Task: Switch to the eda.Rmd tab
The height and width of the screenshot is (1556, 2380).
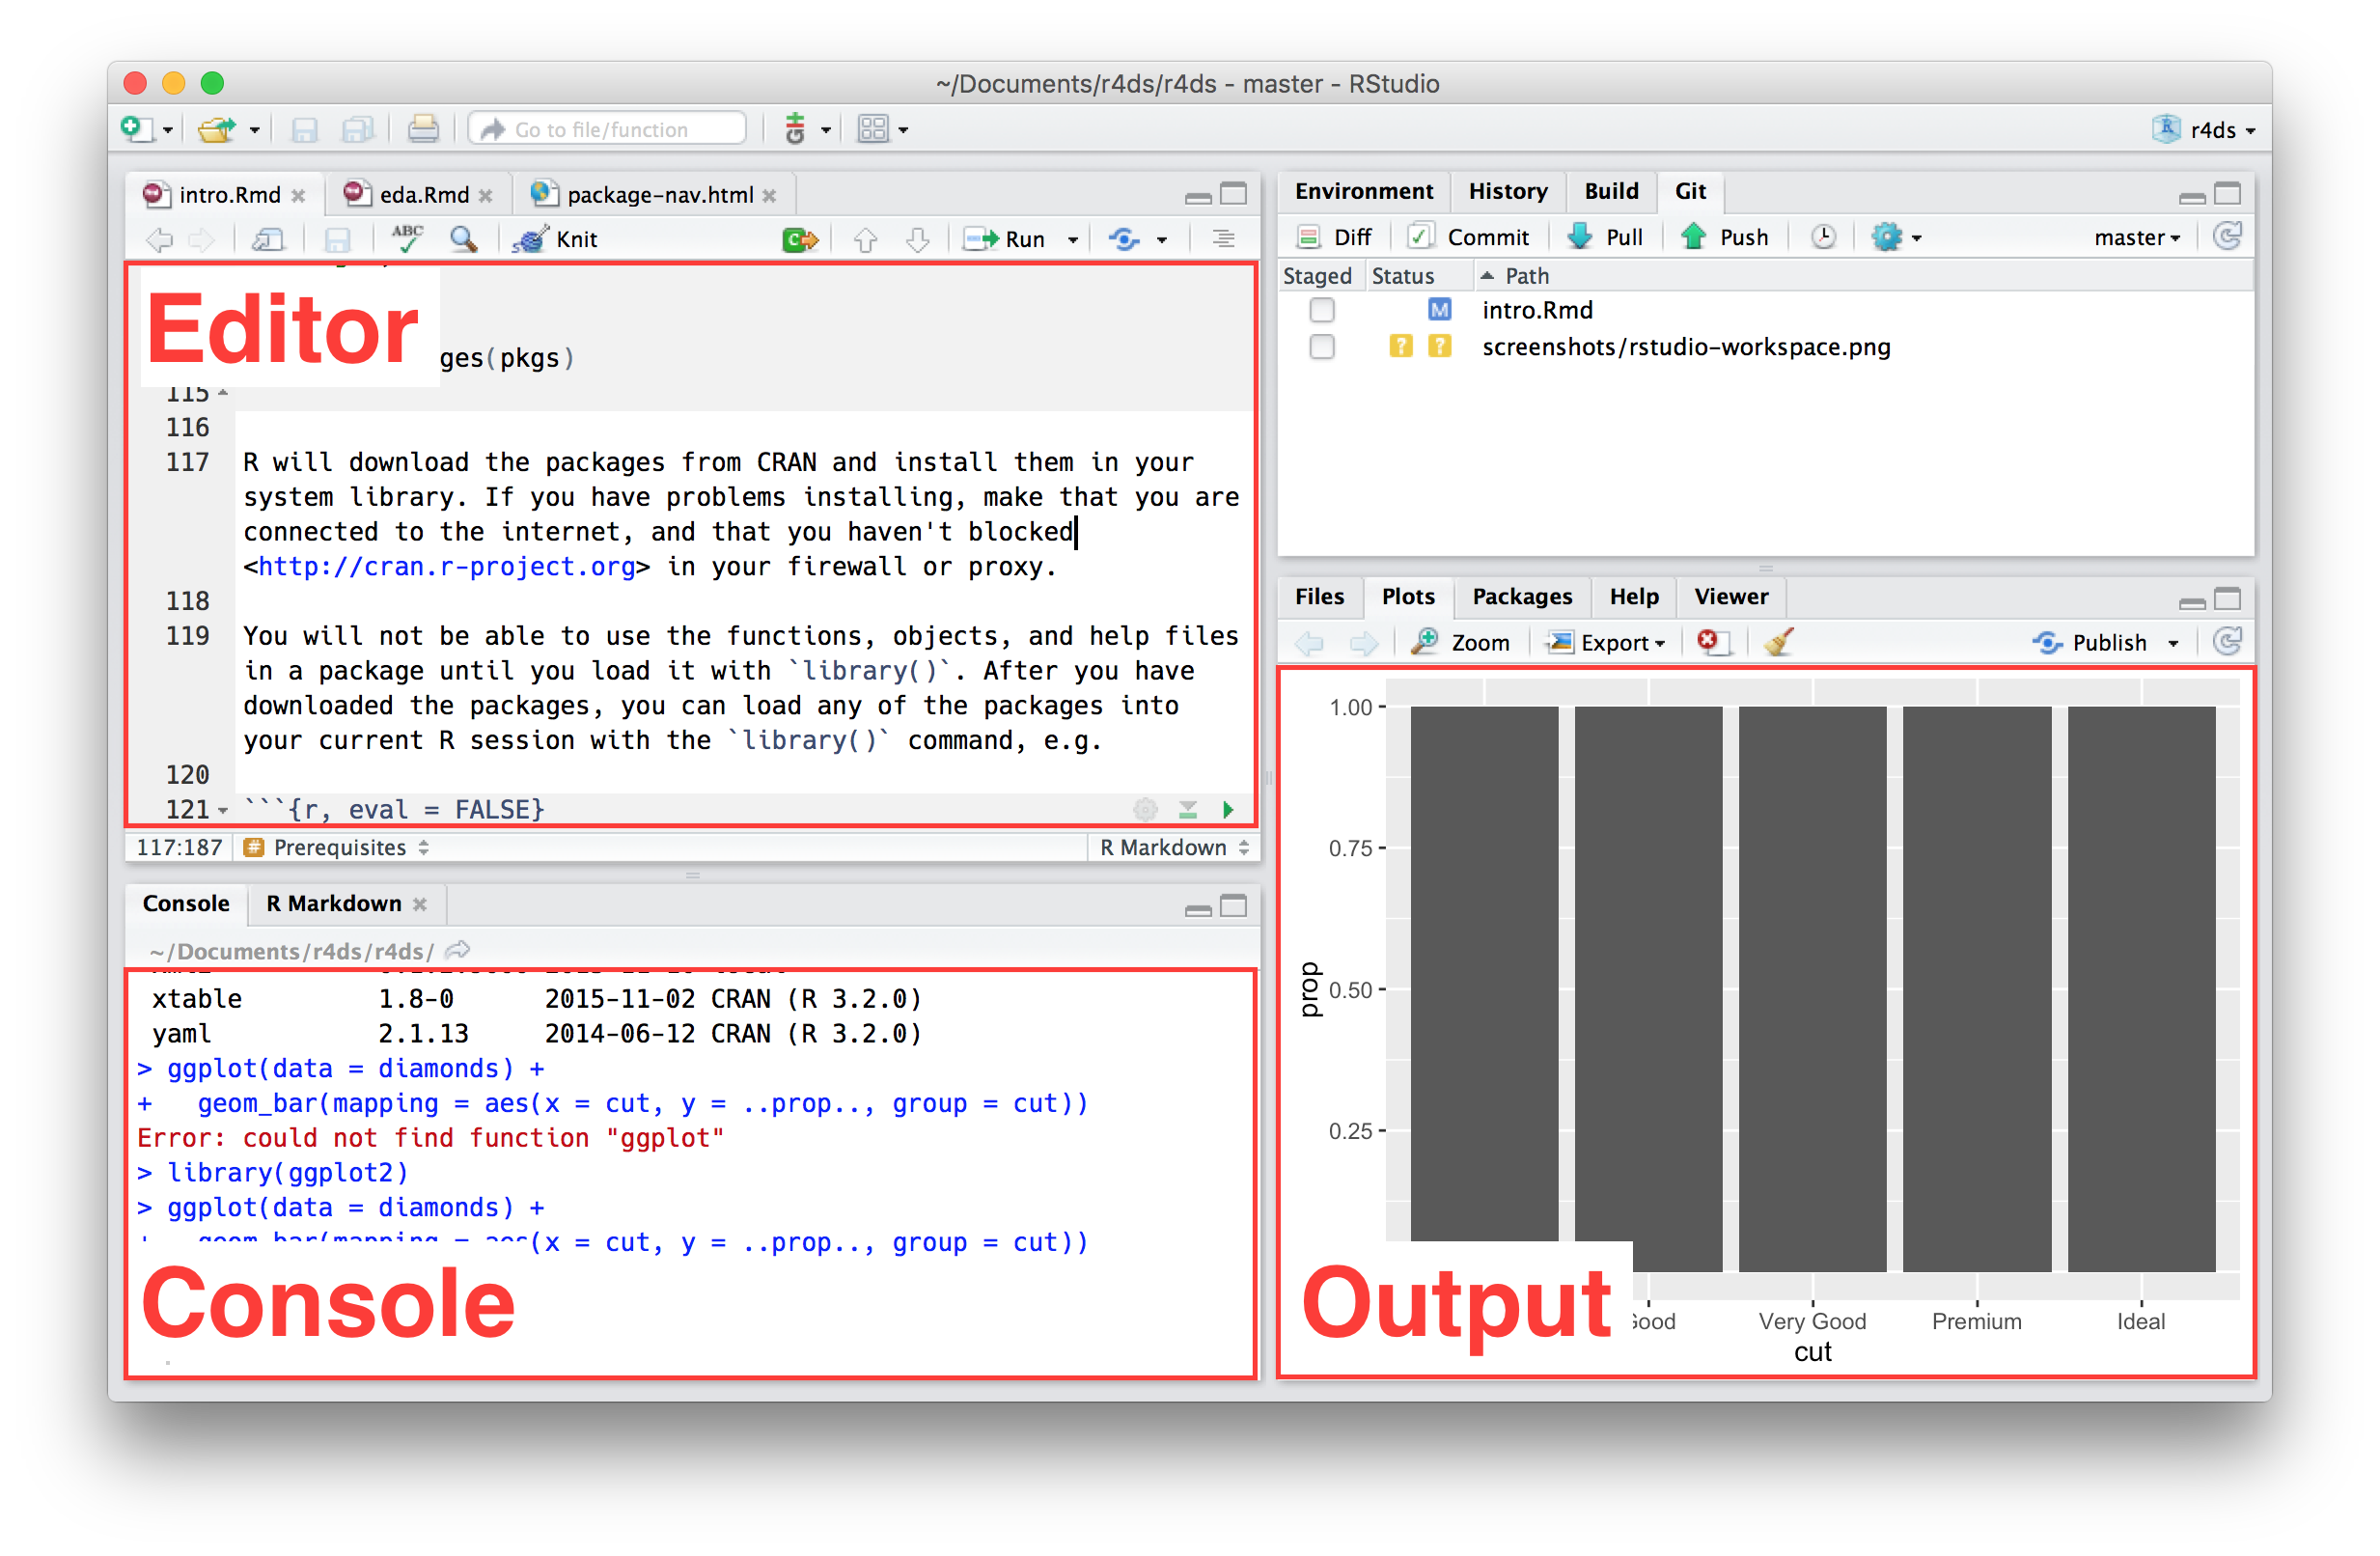Action: tap(417, 194)
